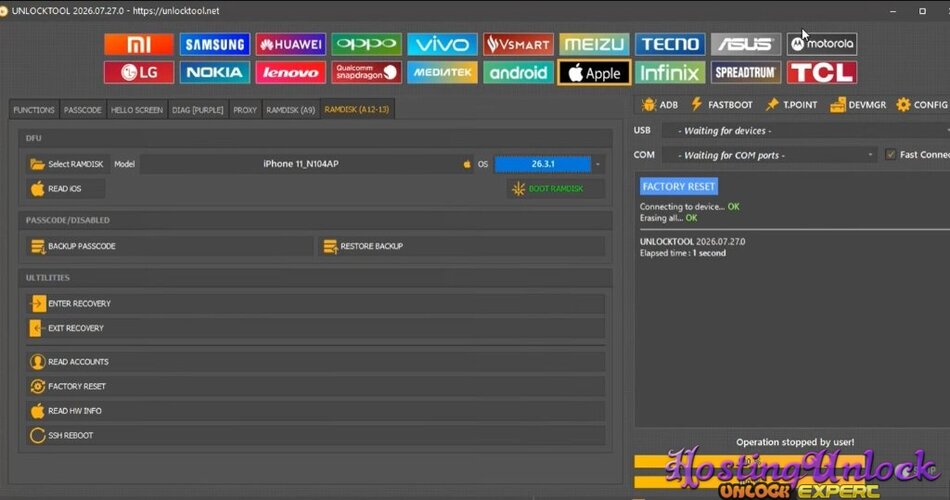Viewport: 950px width, 500px height.
Task: Choose the Android brand tile
Action: (x=518, y=72)
